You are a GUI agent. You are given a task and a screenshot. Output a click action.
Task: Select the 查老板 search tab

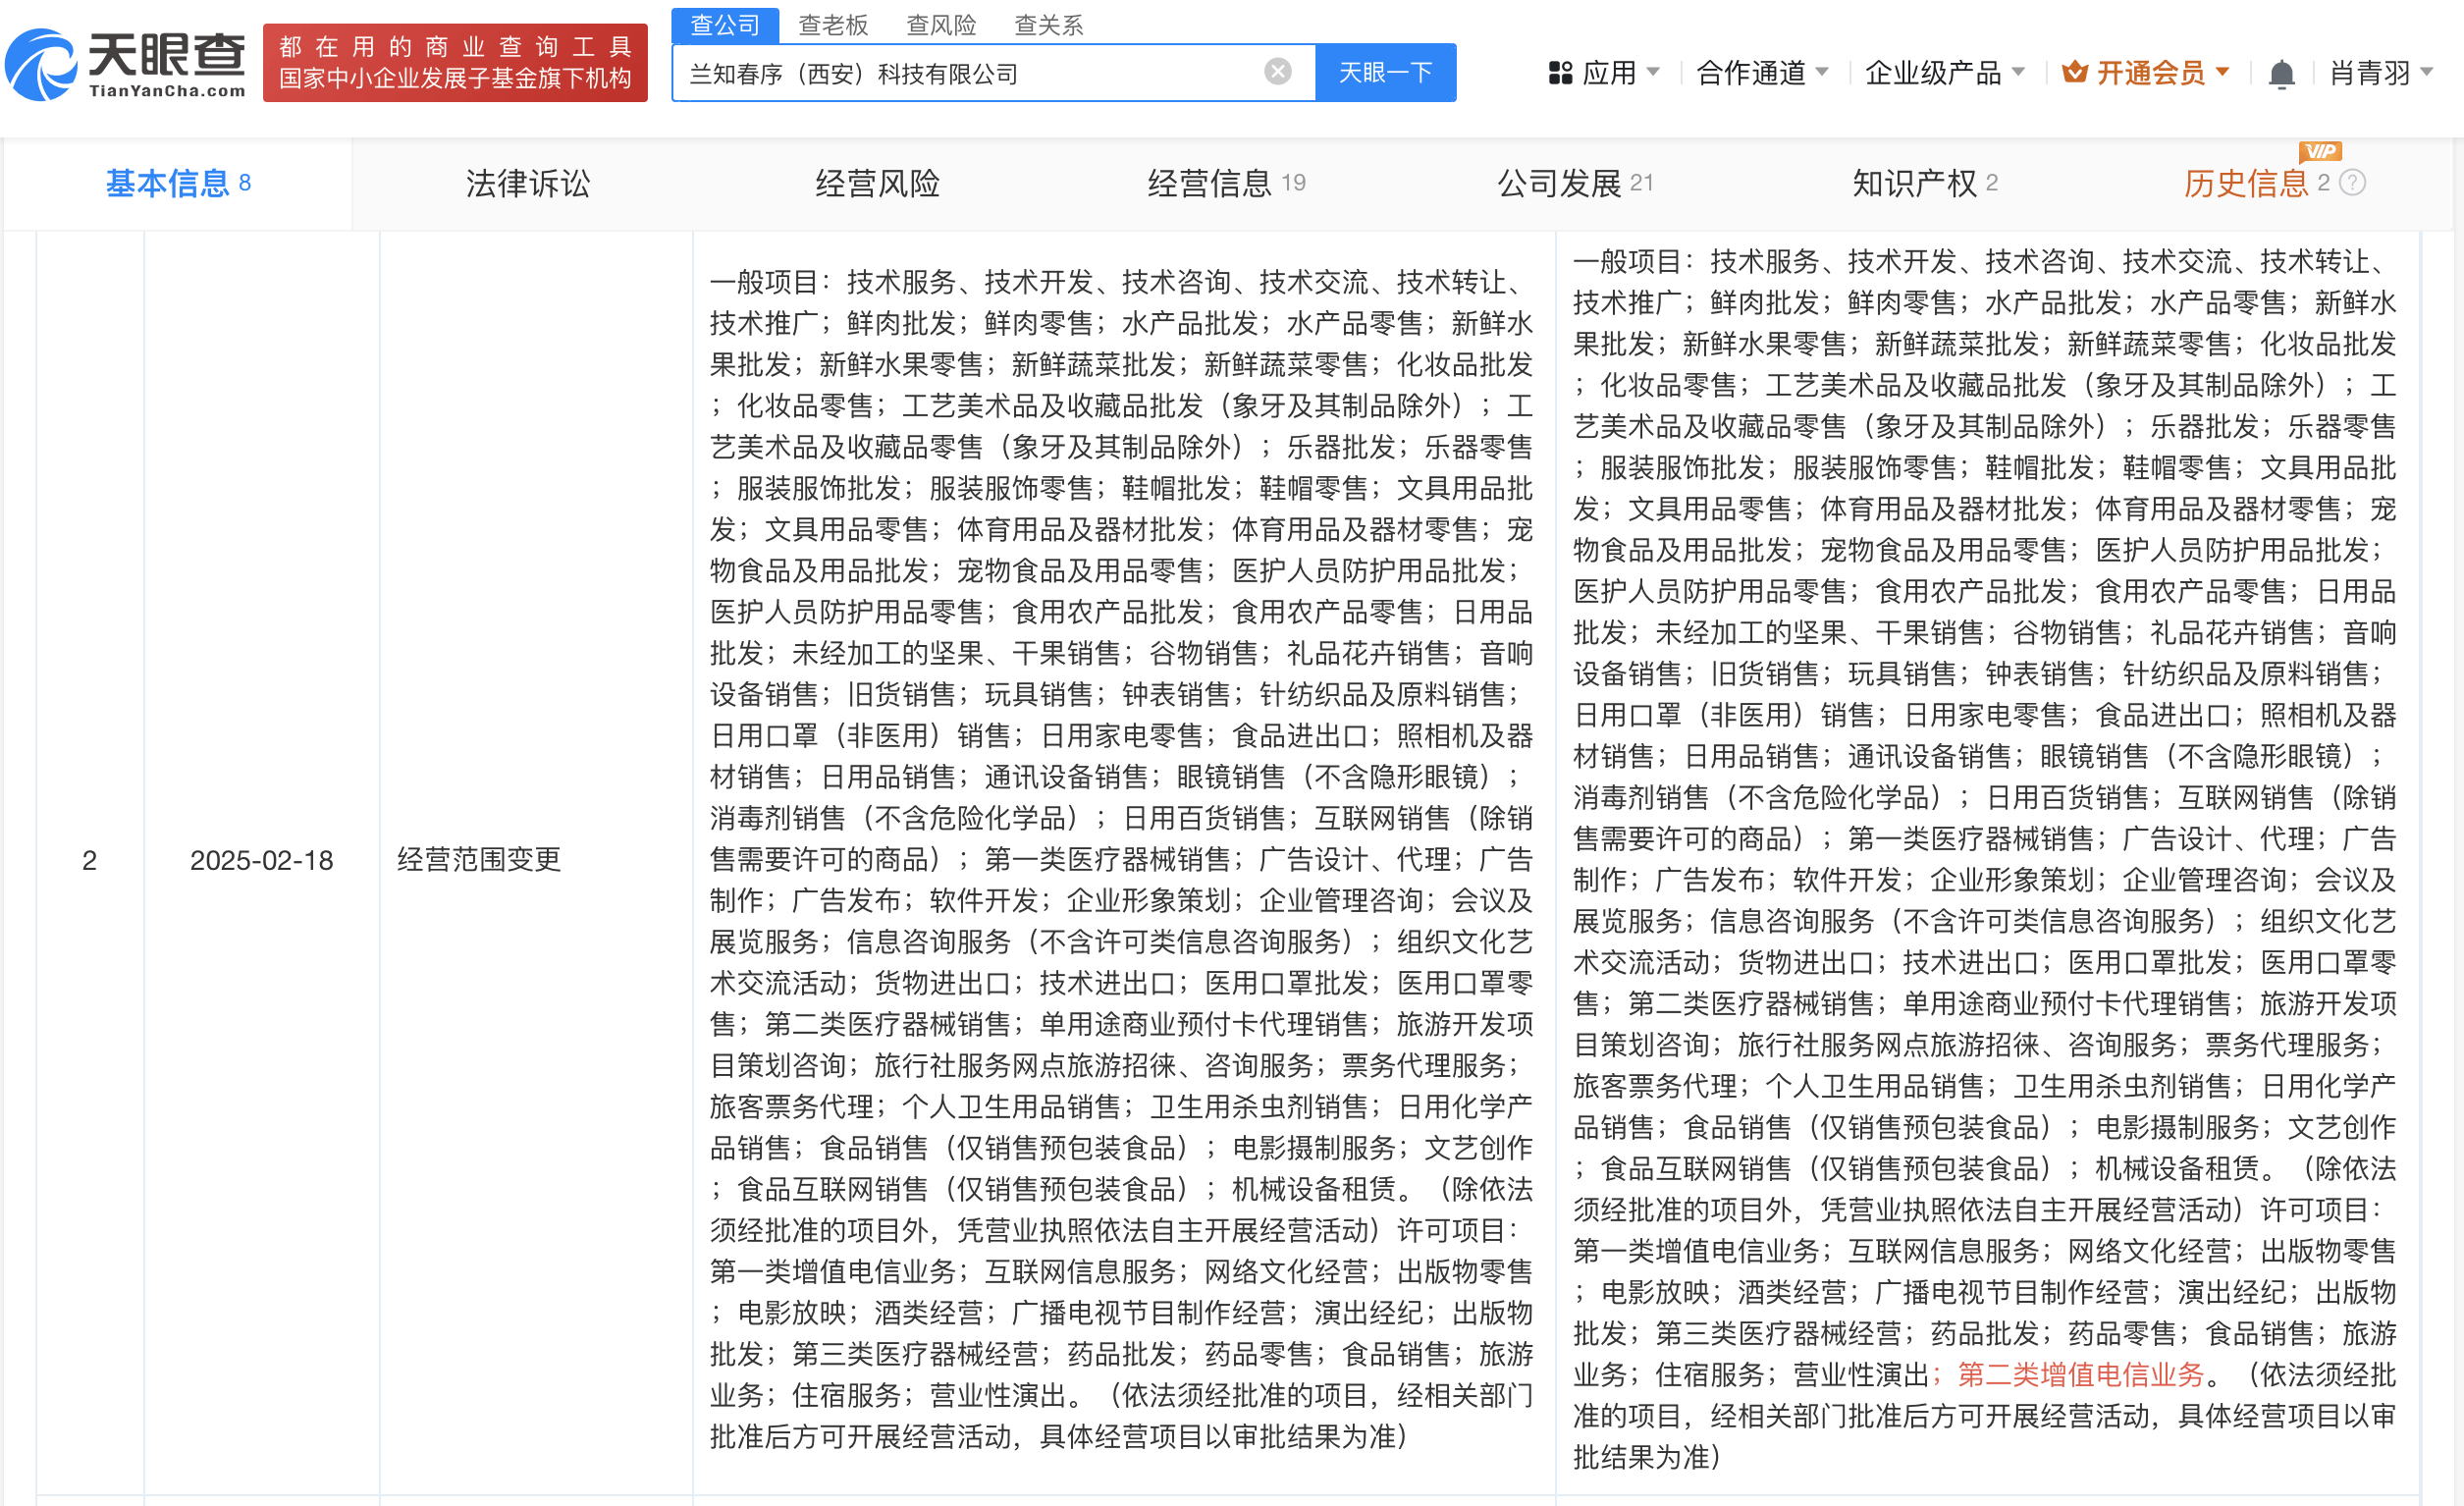pos(833,24)
